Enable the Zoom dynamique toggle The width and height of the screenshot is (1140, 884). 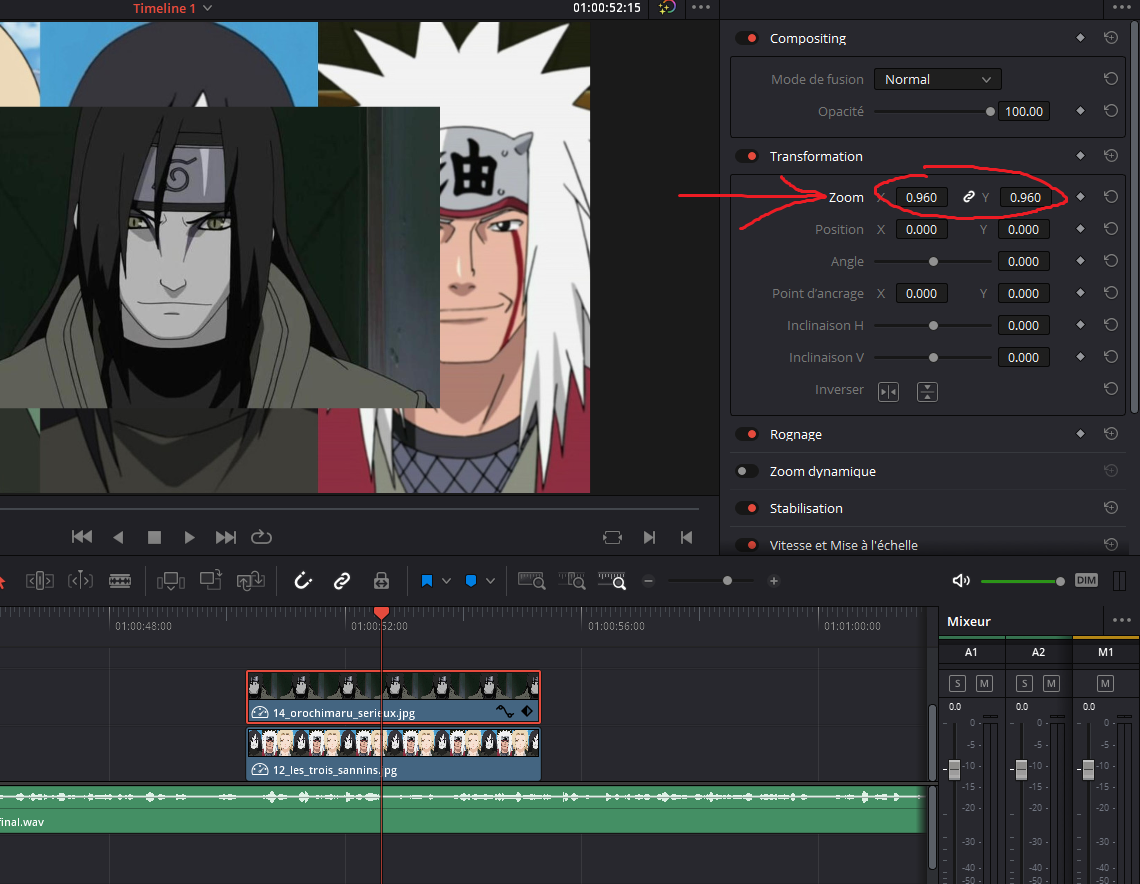point(747,472)
